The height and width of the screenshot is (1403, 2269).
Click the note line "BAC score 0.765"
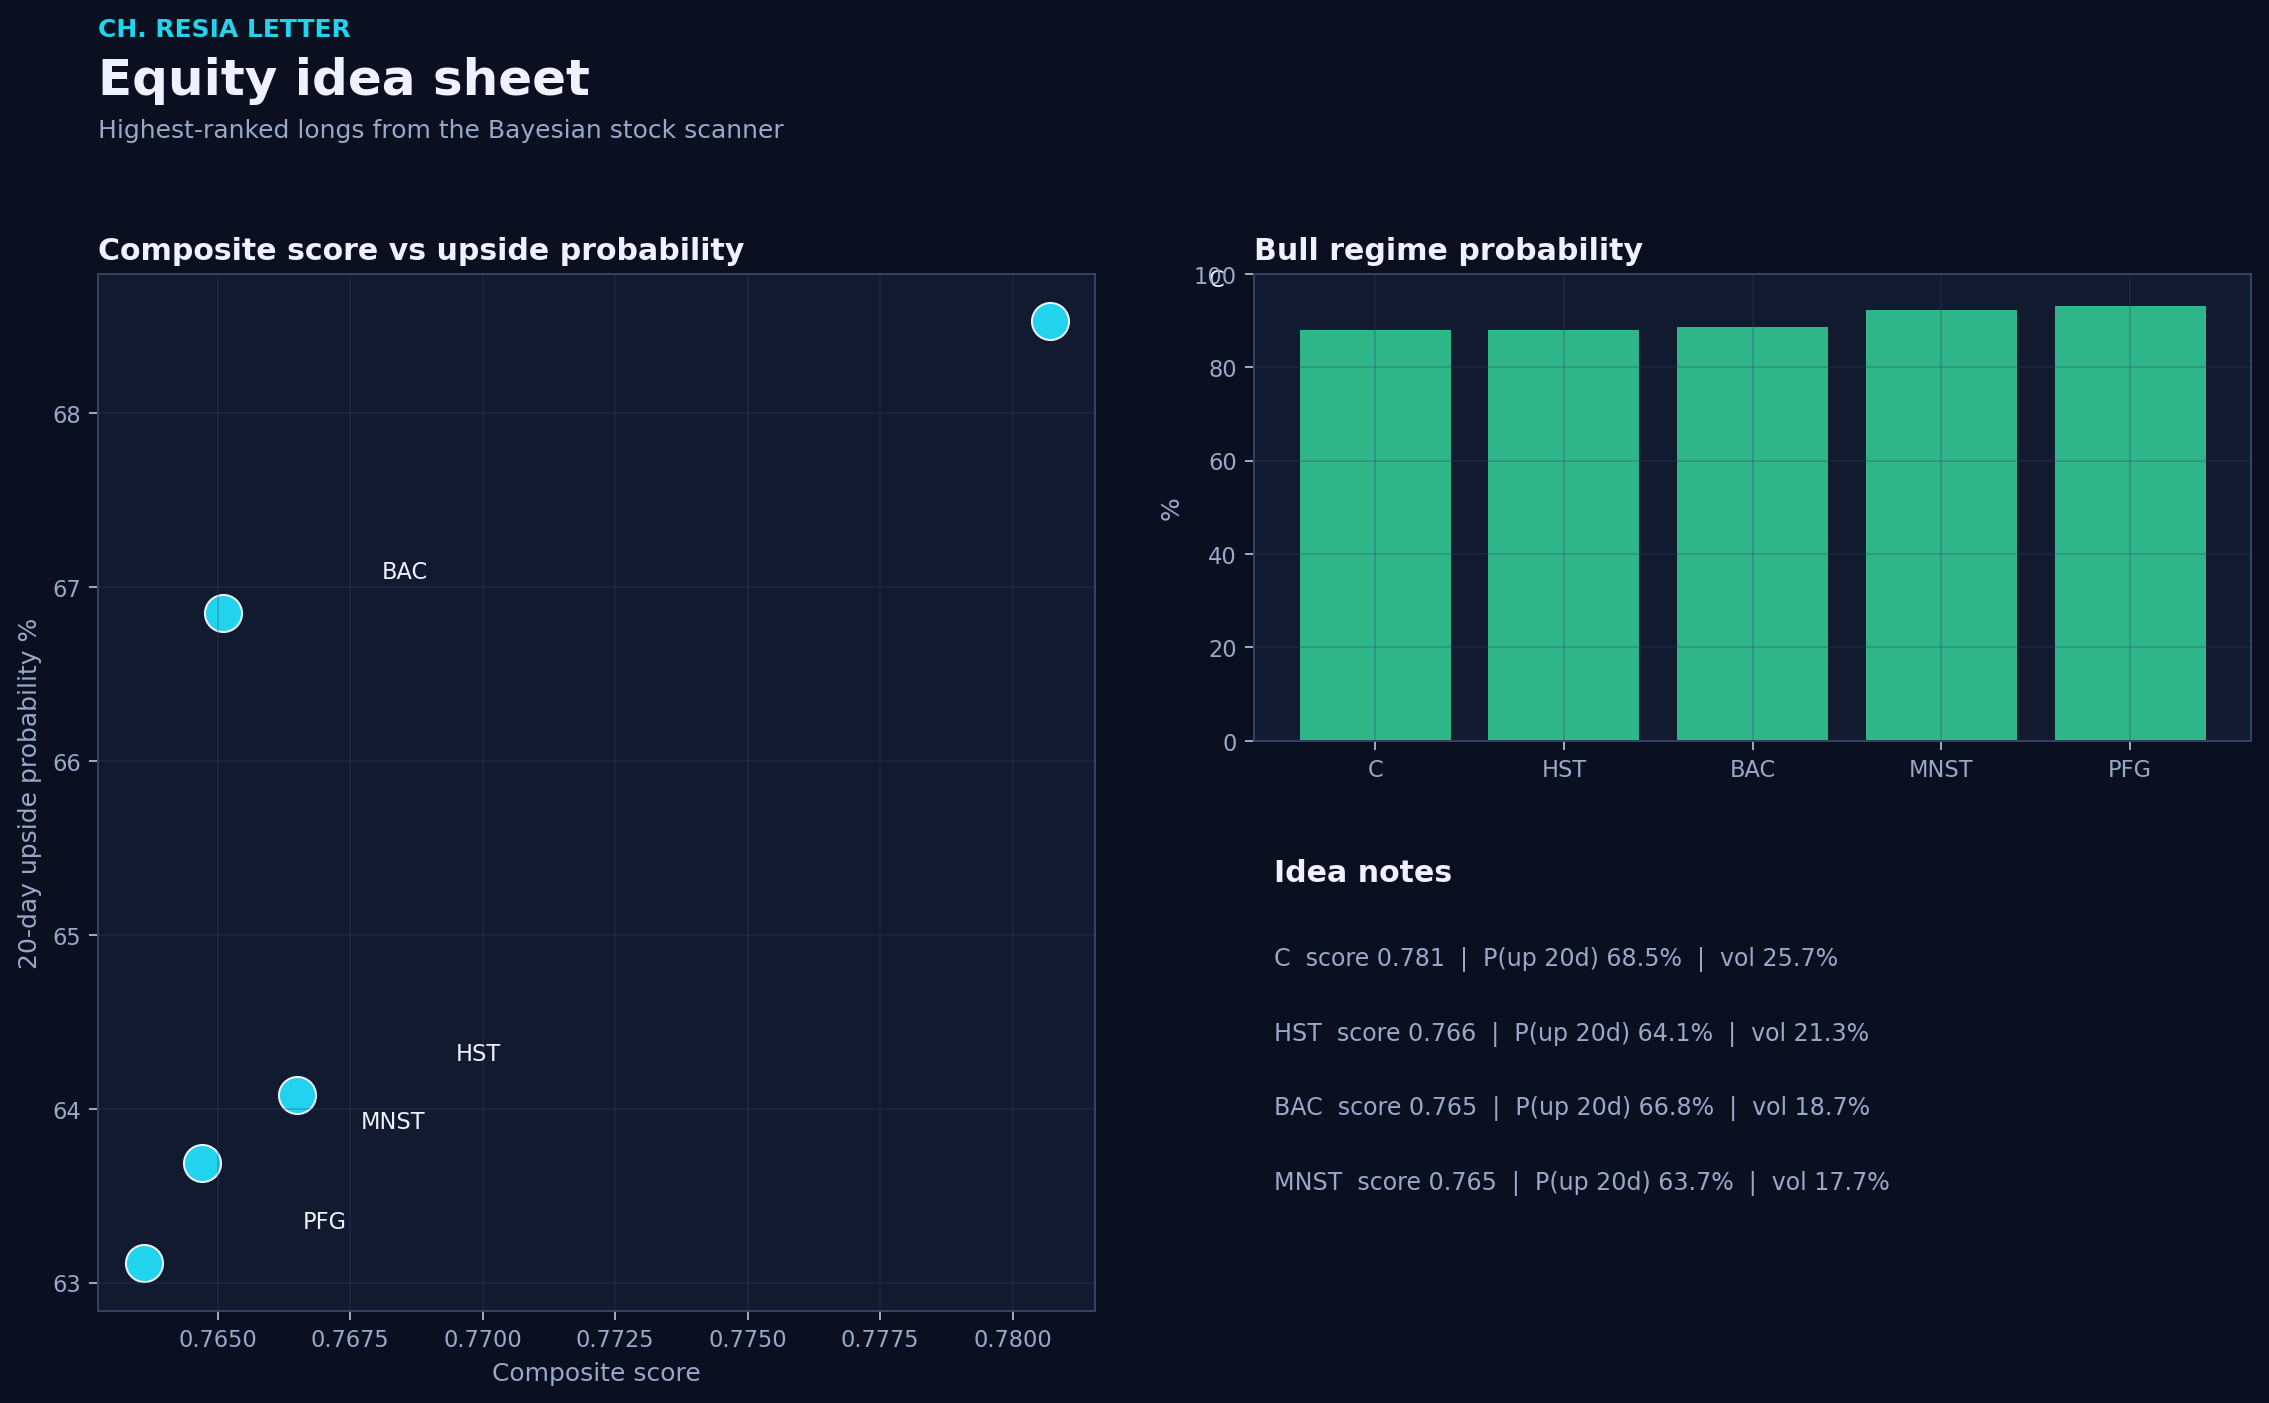coord(1572,1107)
